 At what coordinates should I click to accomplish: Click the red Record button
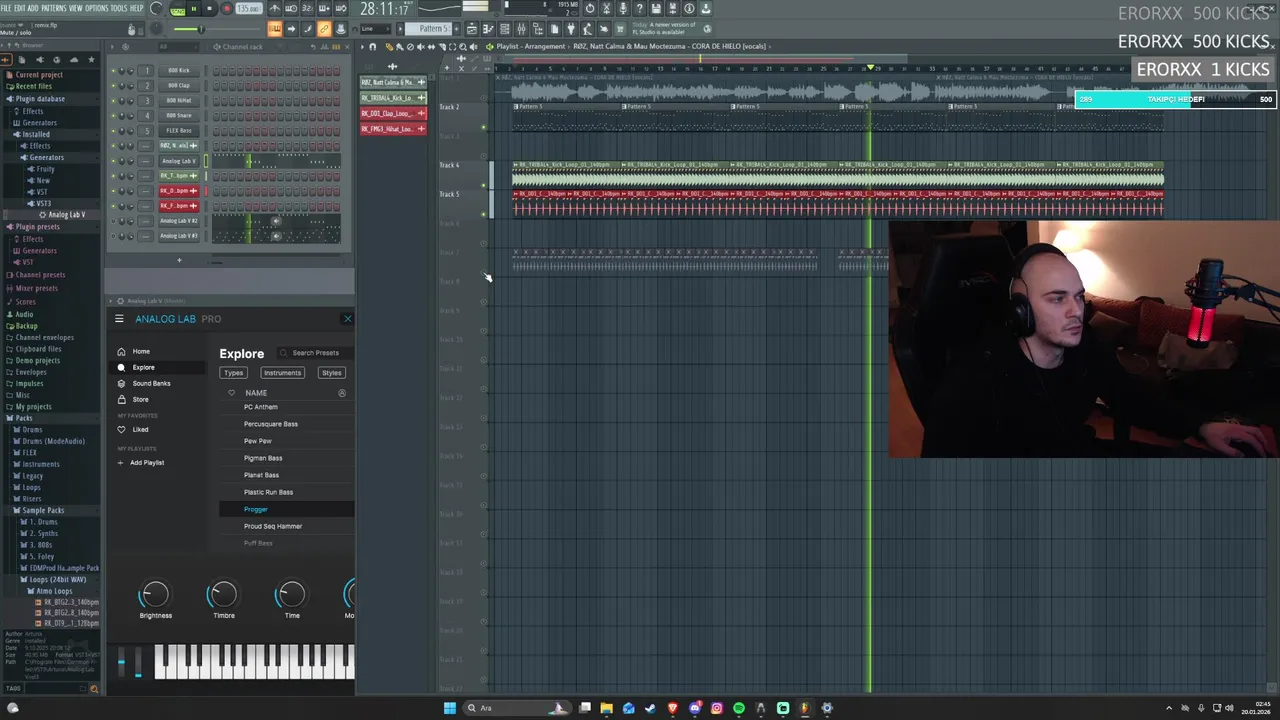[x=227, y=9]
